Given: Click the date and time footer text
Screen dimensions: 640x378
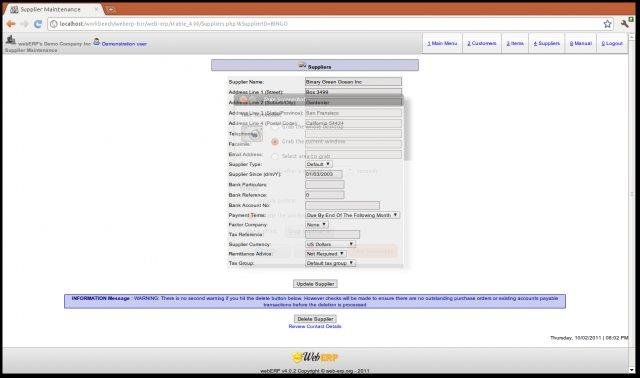Looking at the screenshot, I should point(589,338).
